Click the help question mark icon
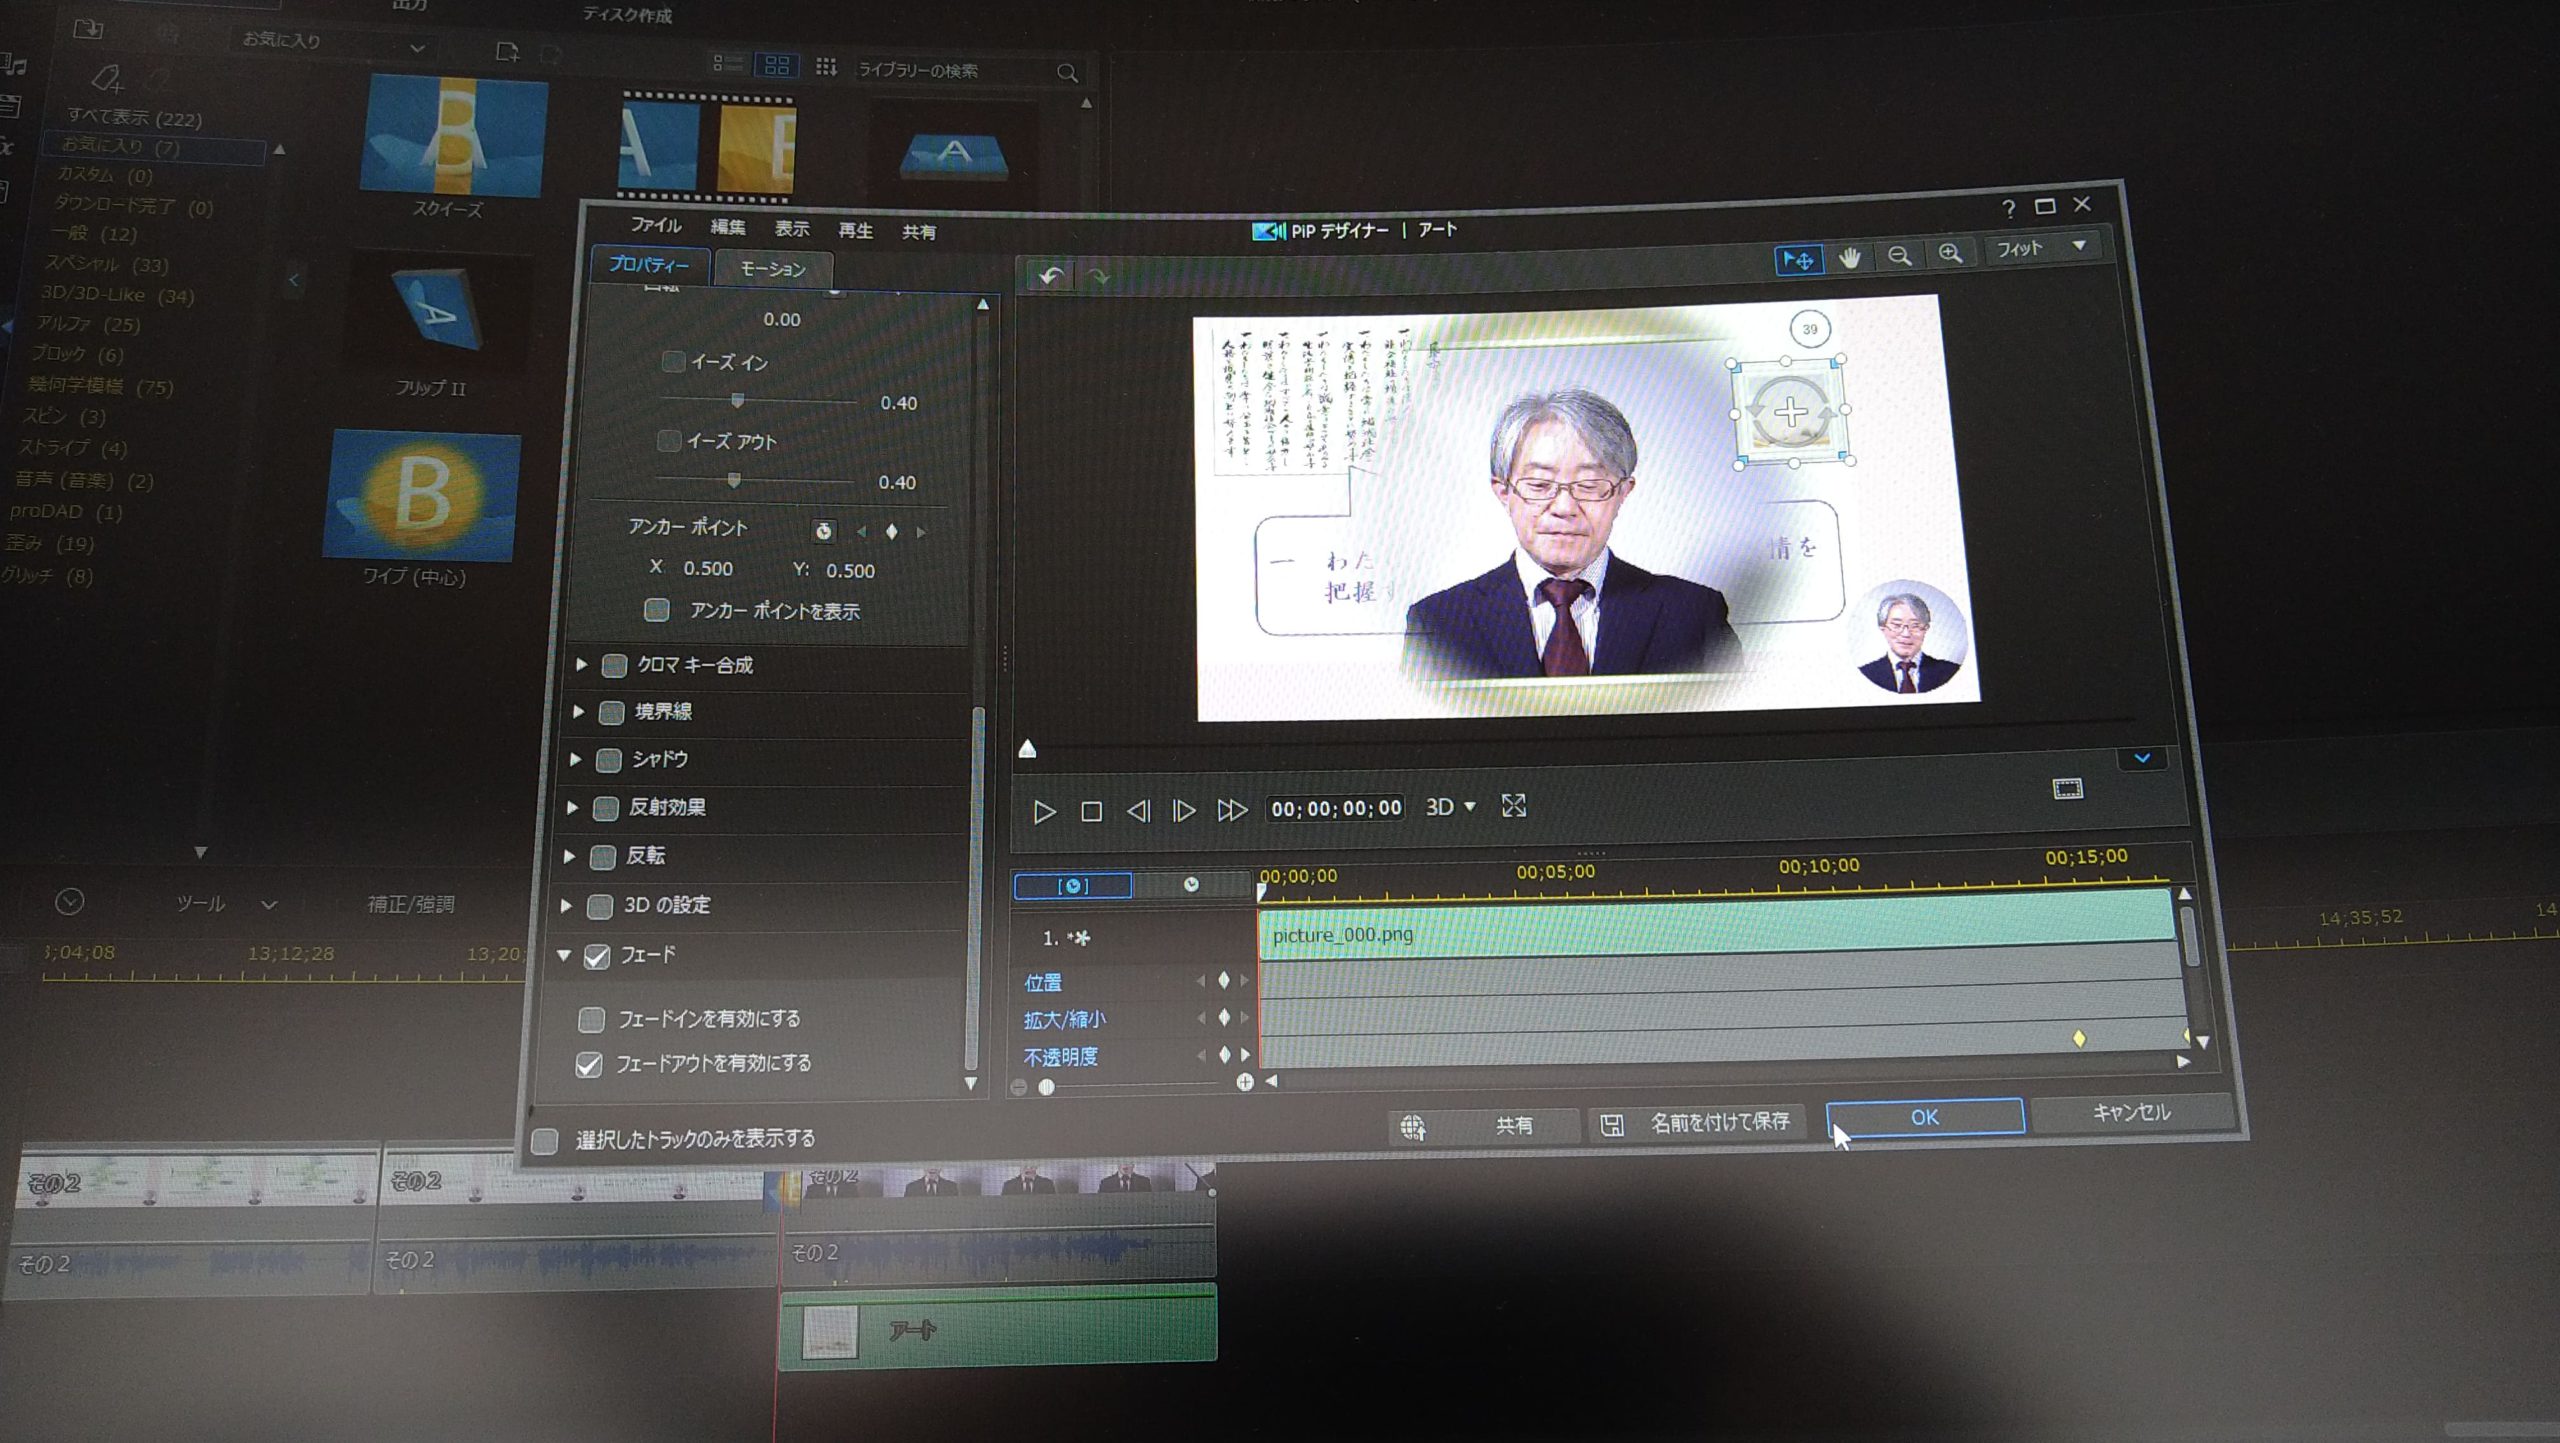Screen dimensions: 2560x1443 2008,209
